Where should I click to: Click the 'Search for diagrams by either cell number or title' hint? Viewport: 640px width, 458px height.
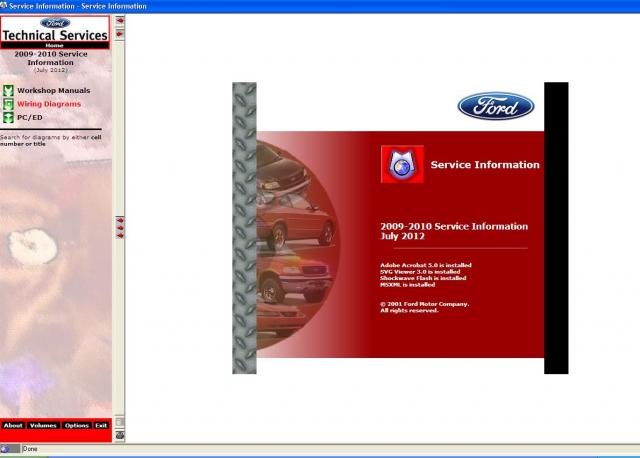[x=51, y=140]
